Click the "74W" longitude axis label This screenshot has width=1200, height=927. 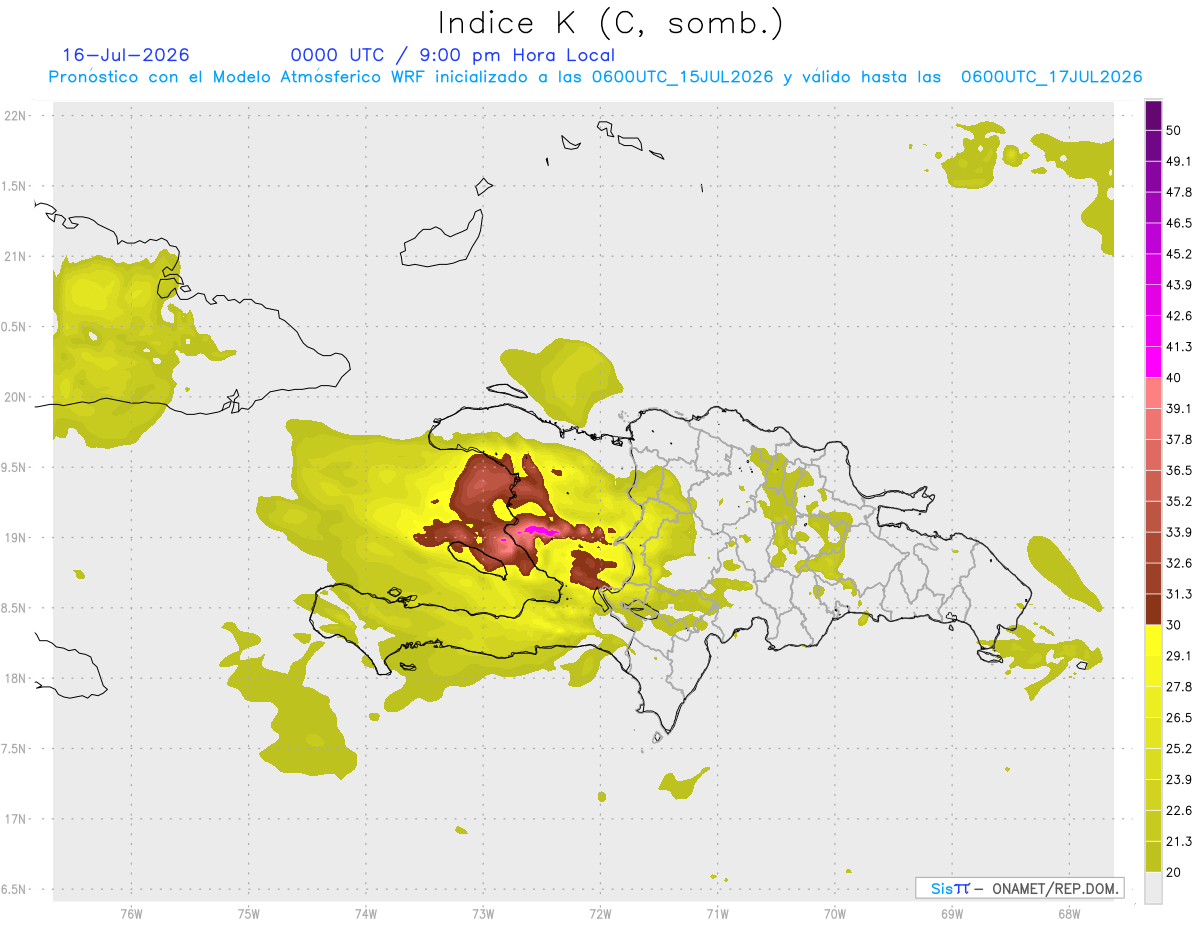tap(366, 913)
